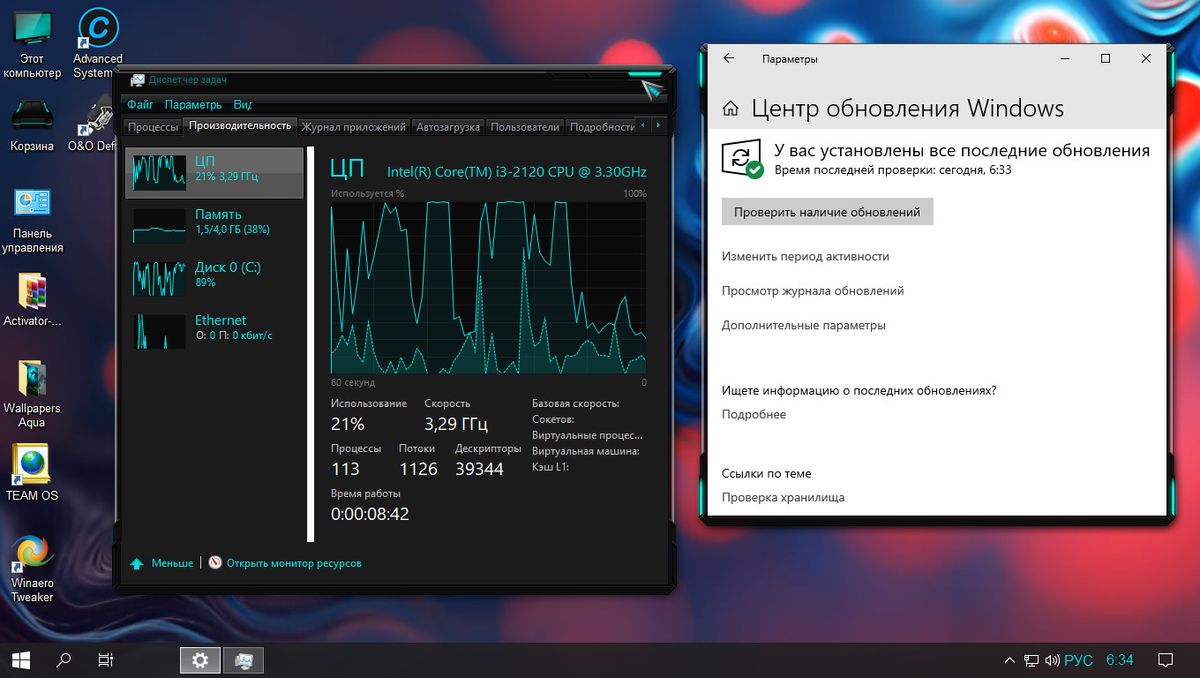Click the Task Manager title bar icon
Viewport: 1200px width, 678px height.
137,80
